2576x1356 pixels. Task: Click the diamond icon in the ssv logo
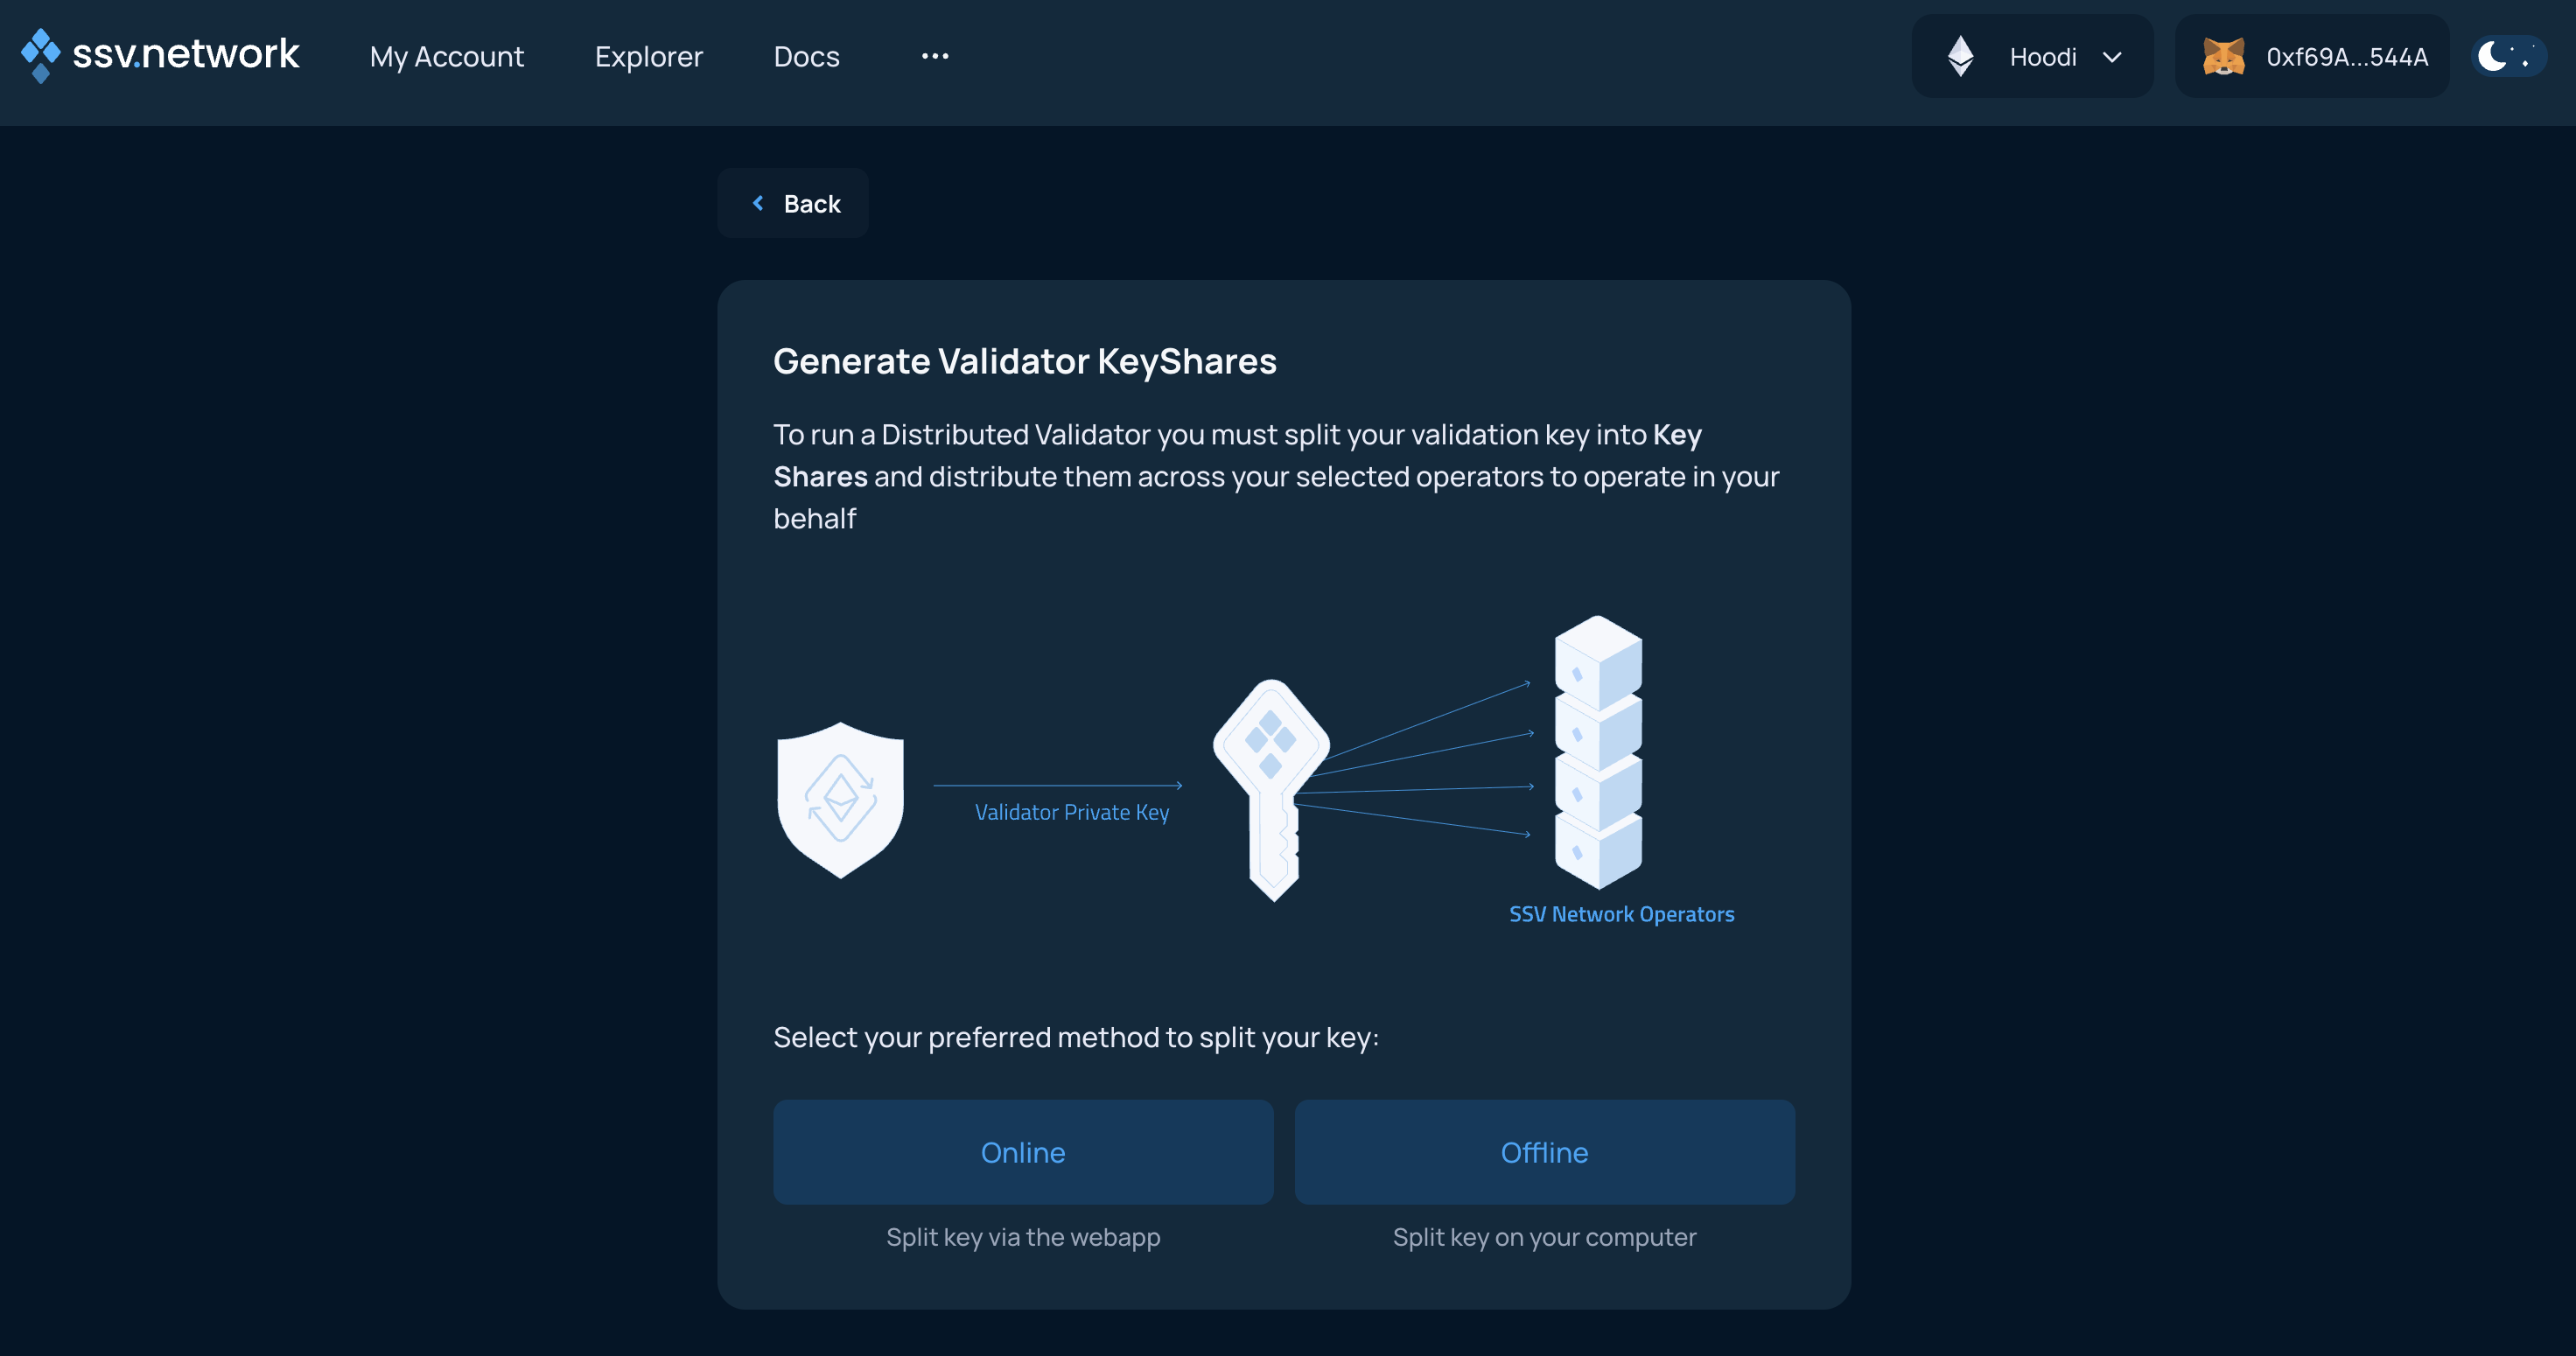tap(39, 54)
